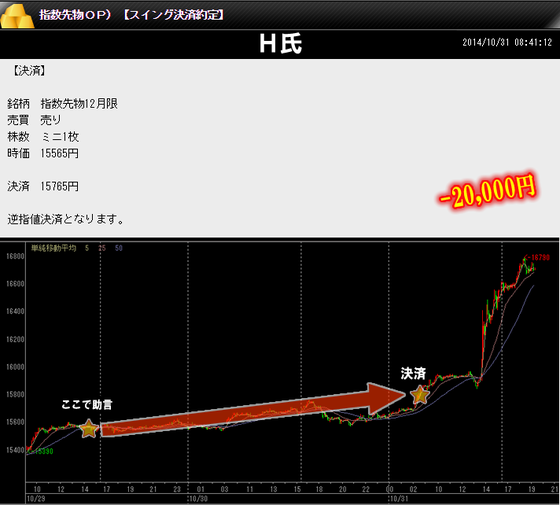
Task: Click the 16800 price axis label
Action: pyautogui.click(x=15, y=256)
